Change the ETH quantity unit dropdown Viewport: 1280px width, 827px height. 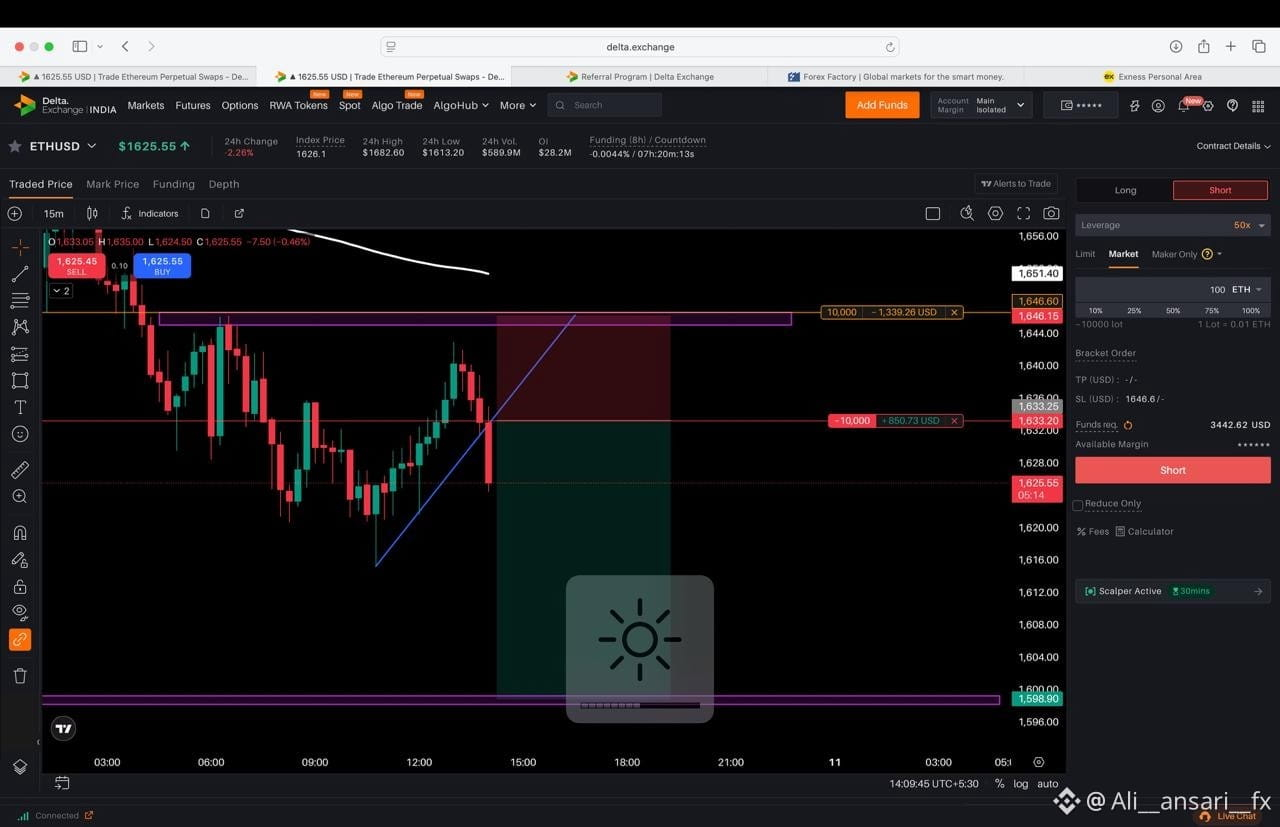[1246, 289]
